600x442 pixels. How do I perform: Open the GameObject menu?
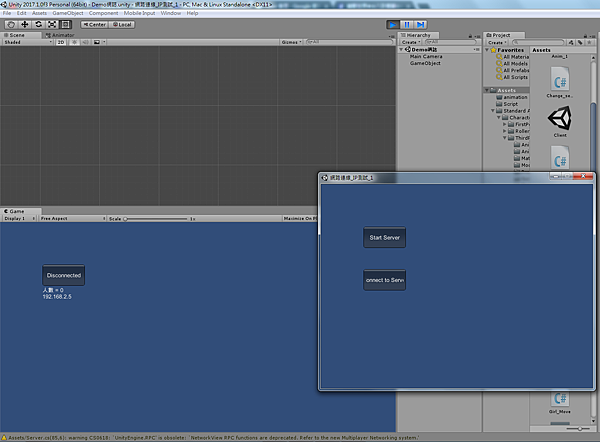tap(68, 13)
